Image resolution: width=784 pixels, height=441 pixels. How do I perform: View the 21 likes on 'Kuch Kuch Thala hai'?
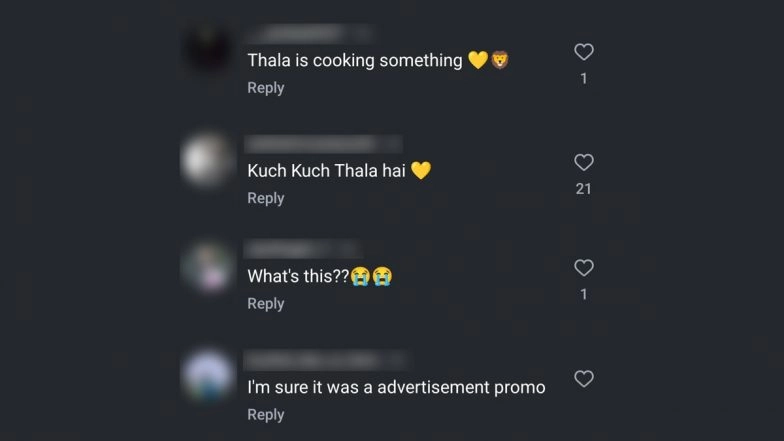[584, 189]
